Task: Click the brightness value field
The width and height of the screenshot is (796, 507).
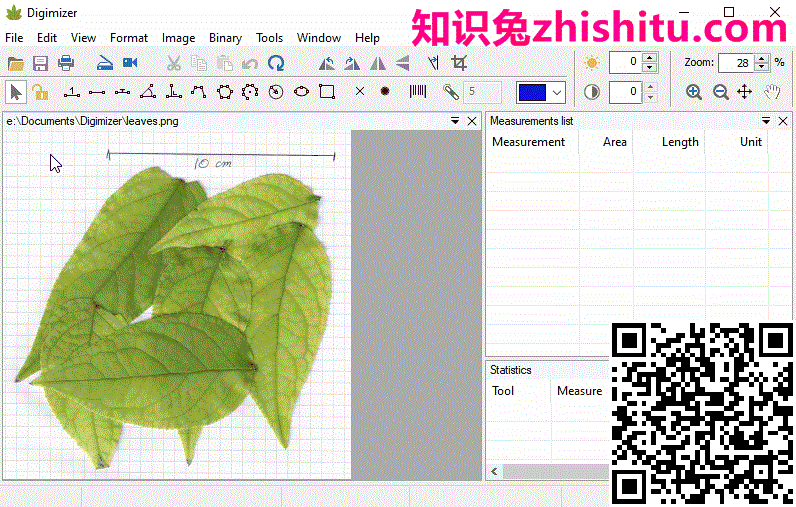Action: (x=625, y=62)
